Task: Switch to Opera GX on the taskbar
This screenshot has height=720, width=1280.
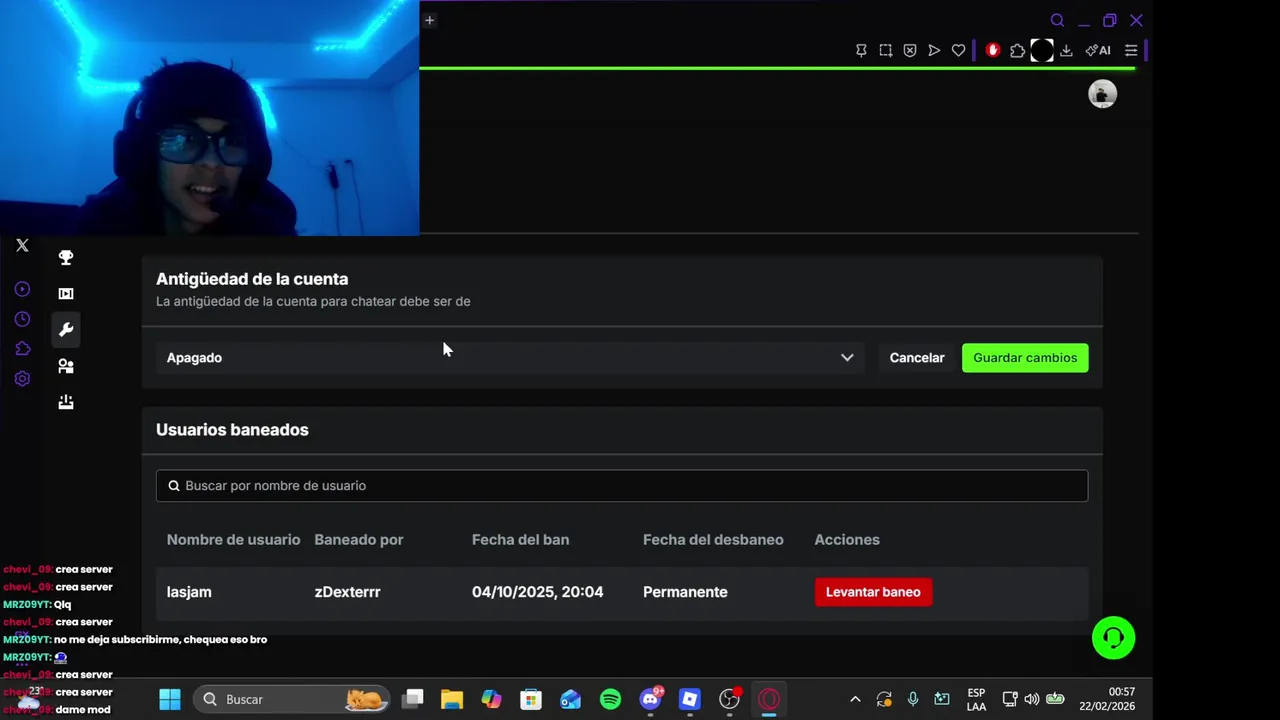Action: [769, 699]
